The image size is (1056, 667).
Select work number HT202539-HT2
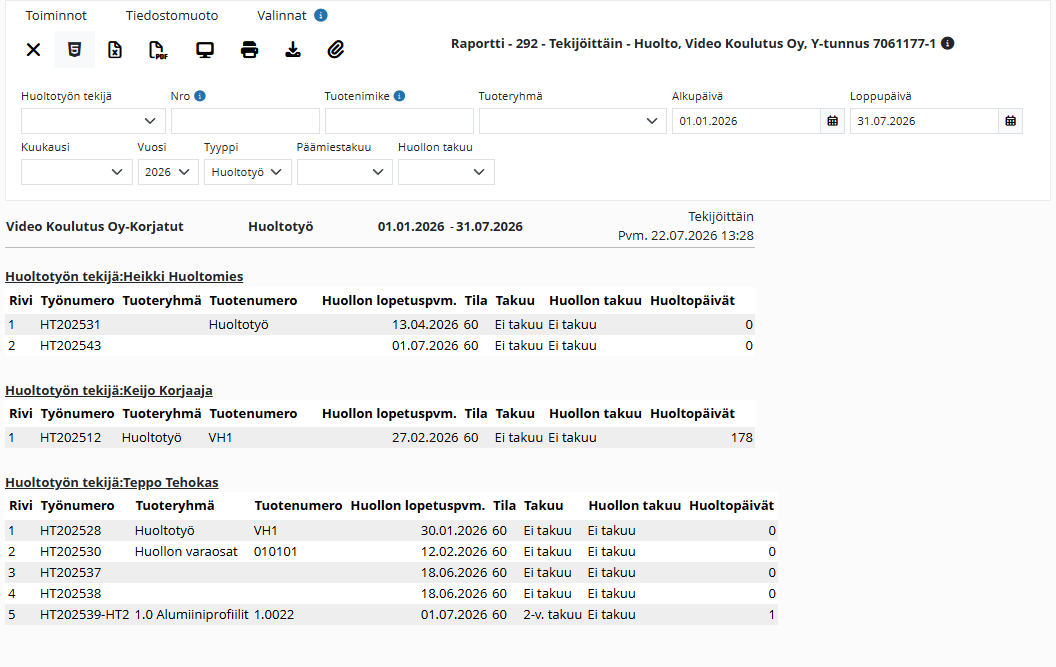pyautogui.click(x=84, y=614)
